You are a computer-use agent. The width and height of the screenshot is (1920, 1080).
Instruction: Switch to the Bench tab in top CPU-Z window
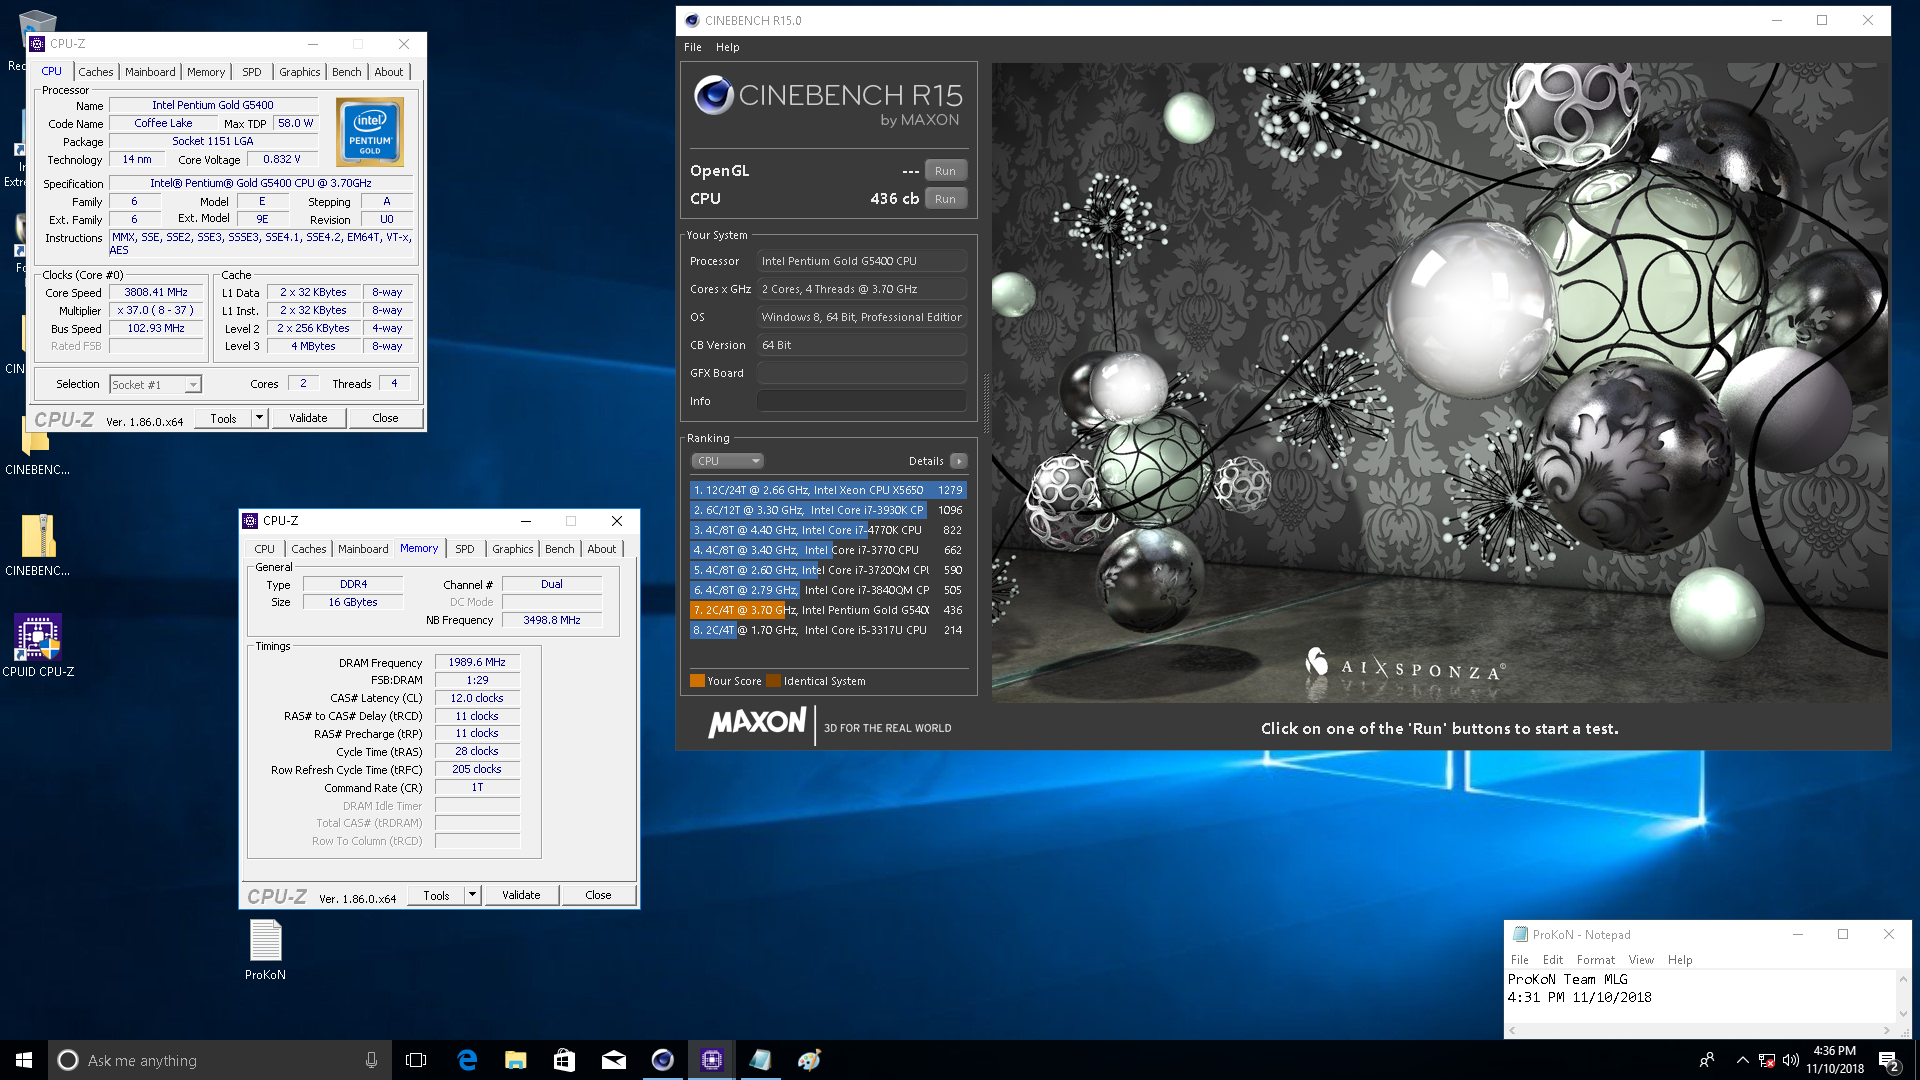click(347, 72)
